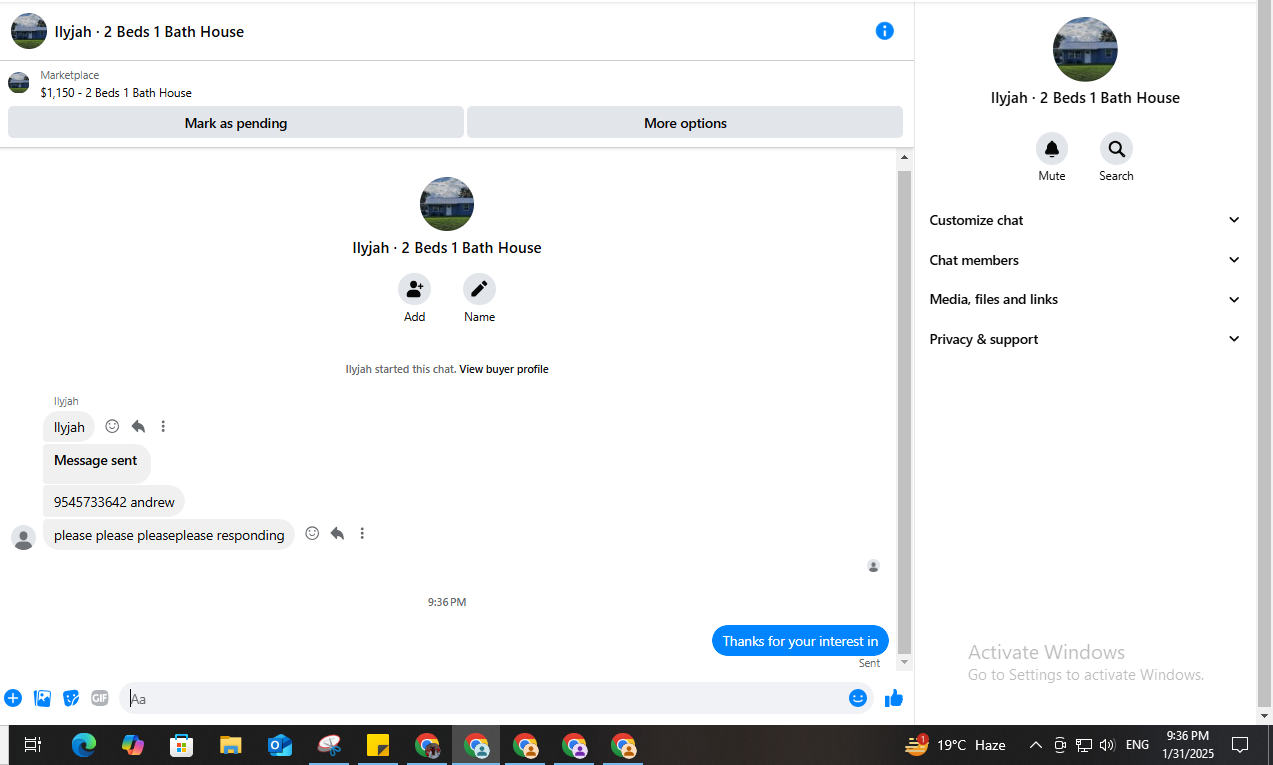
Task: Launch Copilot from the taskbar
Action: point(133,745)
